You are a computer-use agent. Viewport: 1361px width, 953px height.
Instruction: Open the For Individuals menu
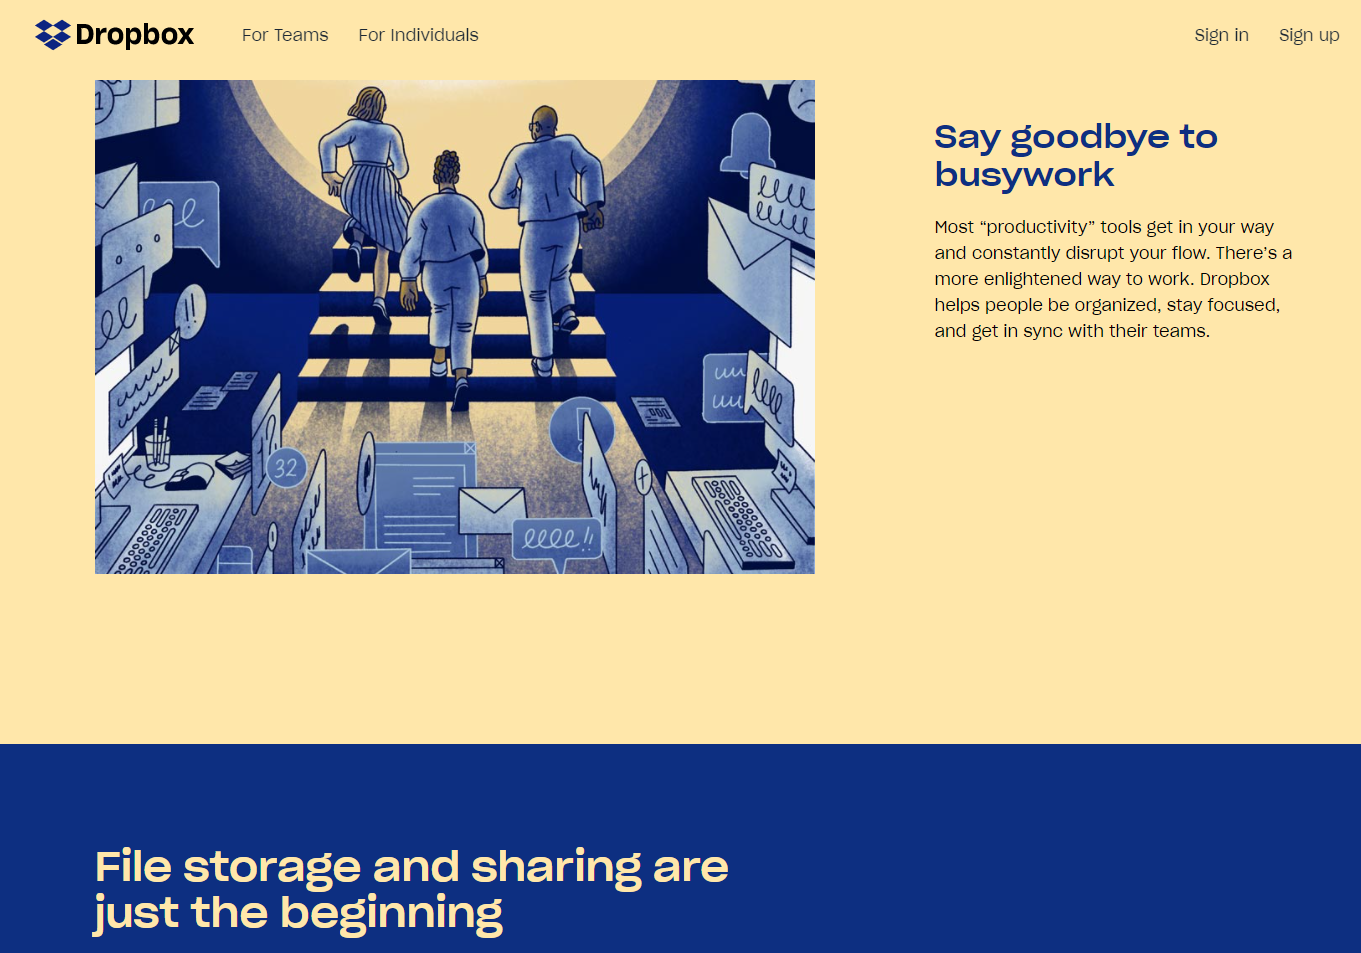click(x=418, y=35)
